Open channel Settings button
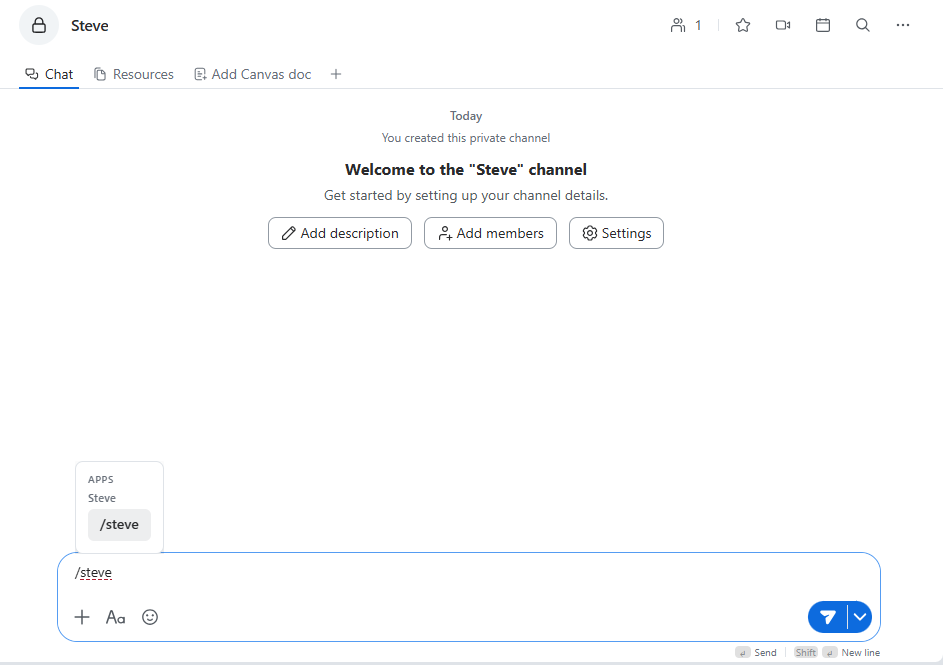The height and width of the screenshot is (665, 943). tap(616, 233)
